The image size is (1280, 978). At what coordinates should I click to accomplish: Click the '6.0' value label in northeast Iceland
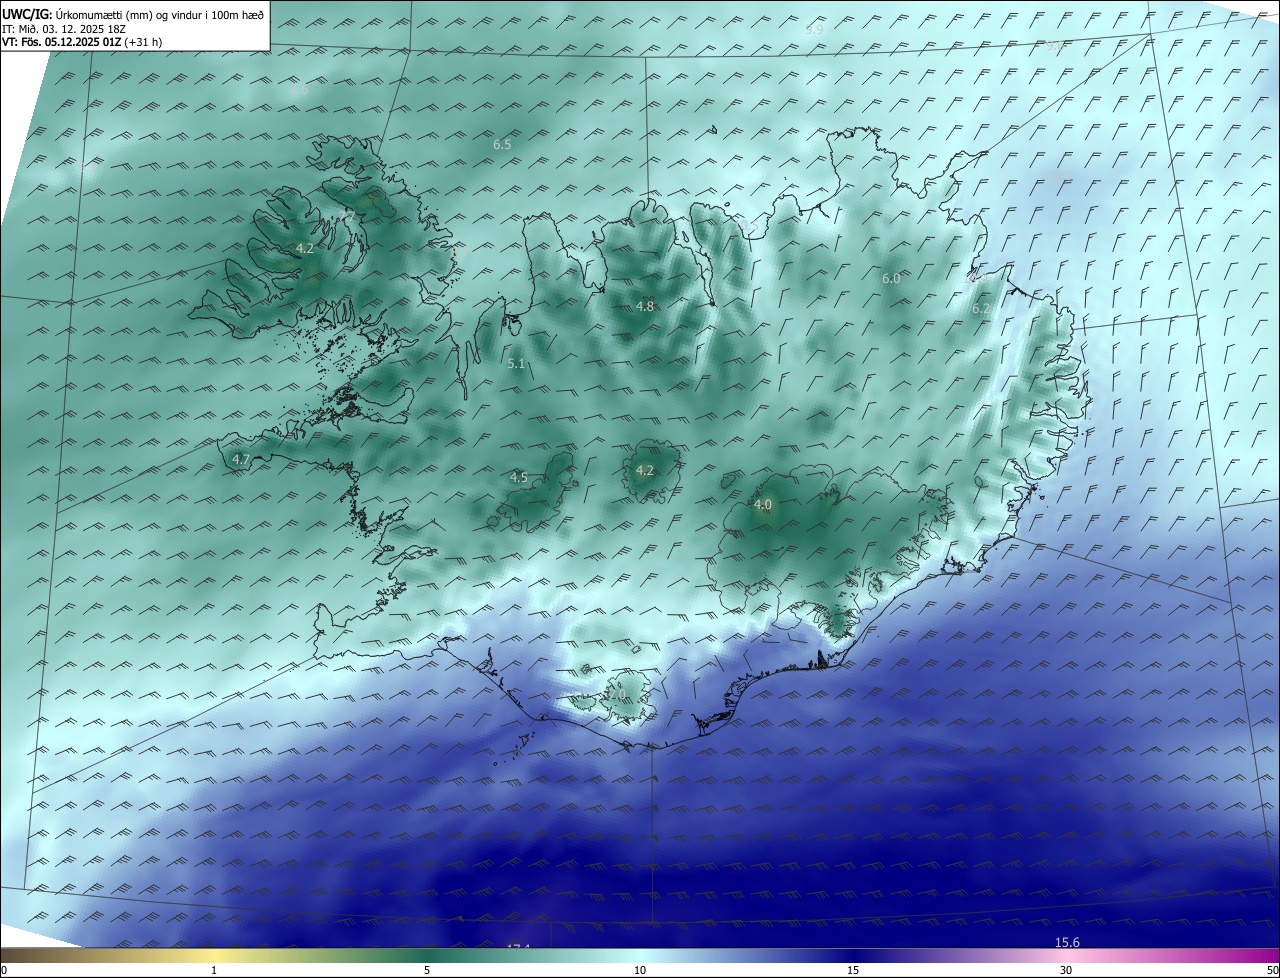pos(891,279)
